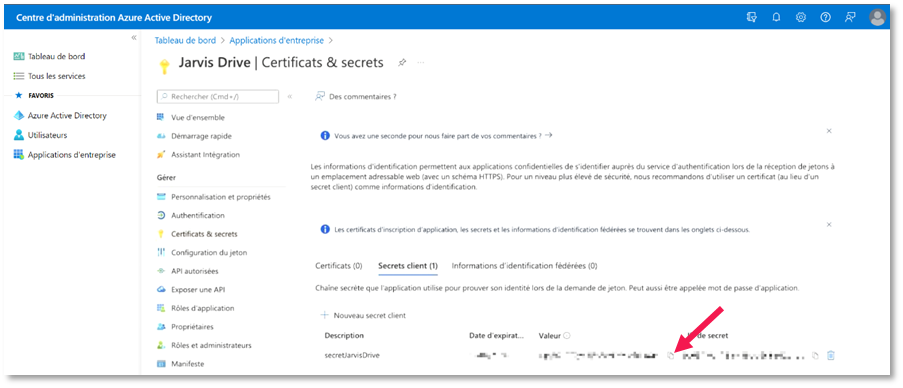Screen dimensions: 903x388
Task: Open Azure Active Directory in favorites
Action: click(x=67, y=116)
